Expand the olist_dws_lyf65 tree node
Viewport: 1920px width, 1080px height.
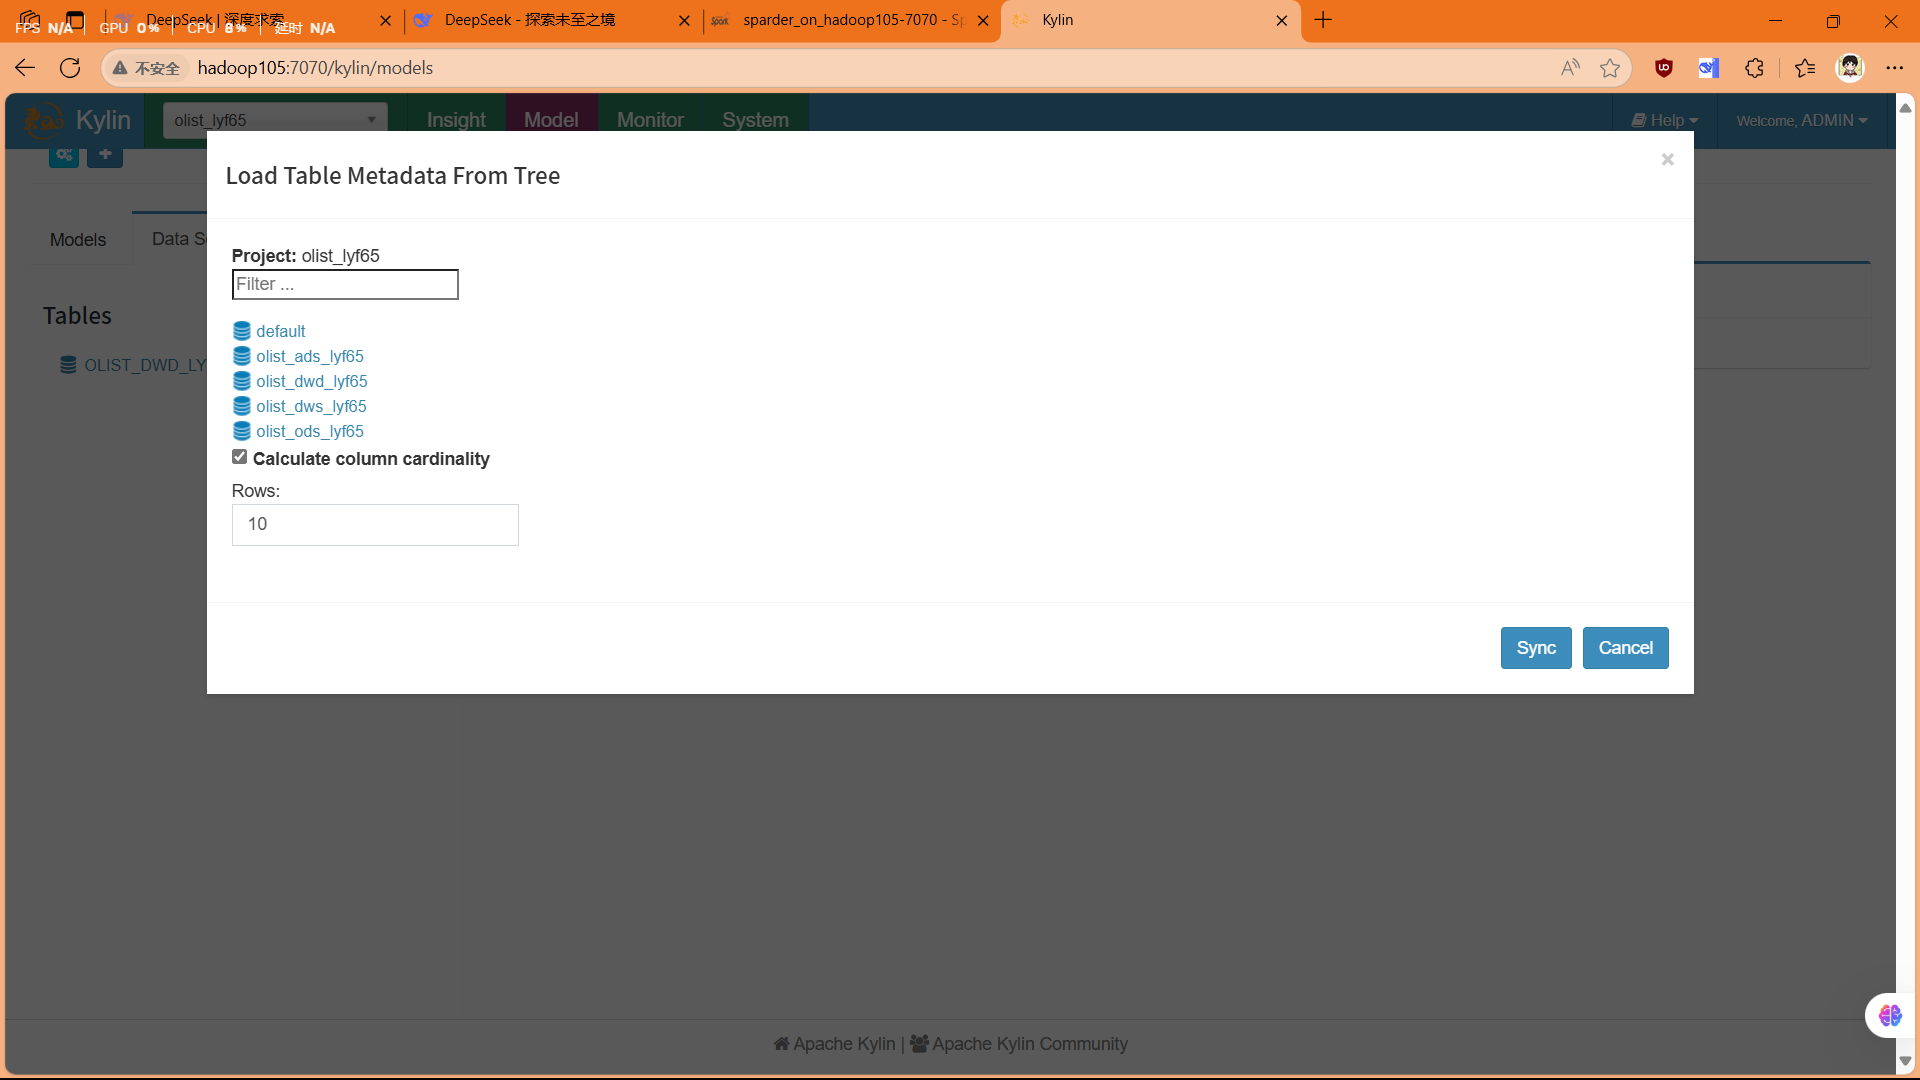(x=310, y=406)
